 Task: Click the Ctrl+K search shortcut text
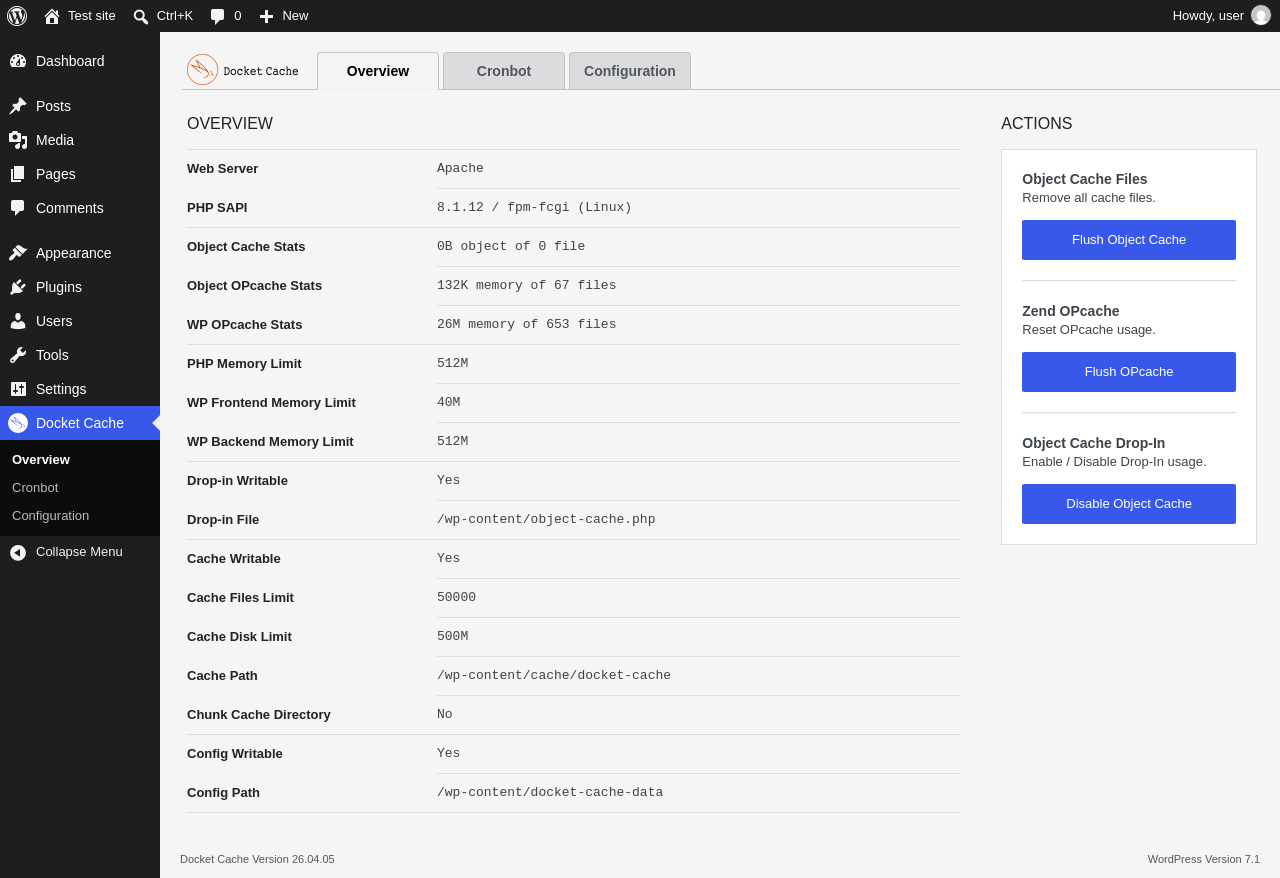click(175, 16)
